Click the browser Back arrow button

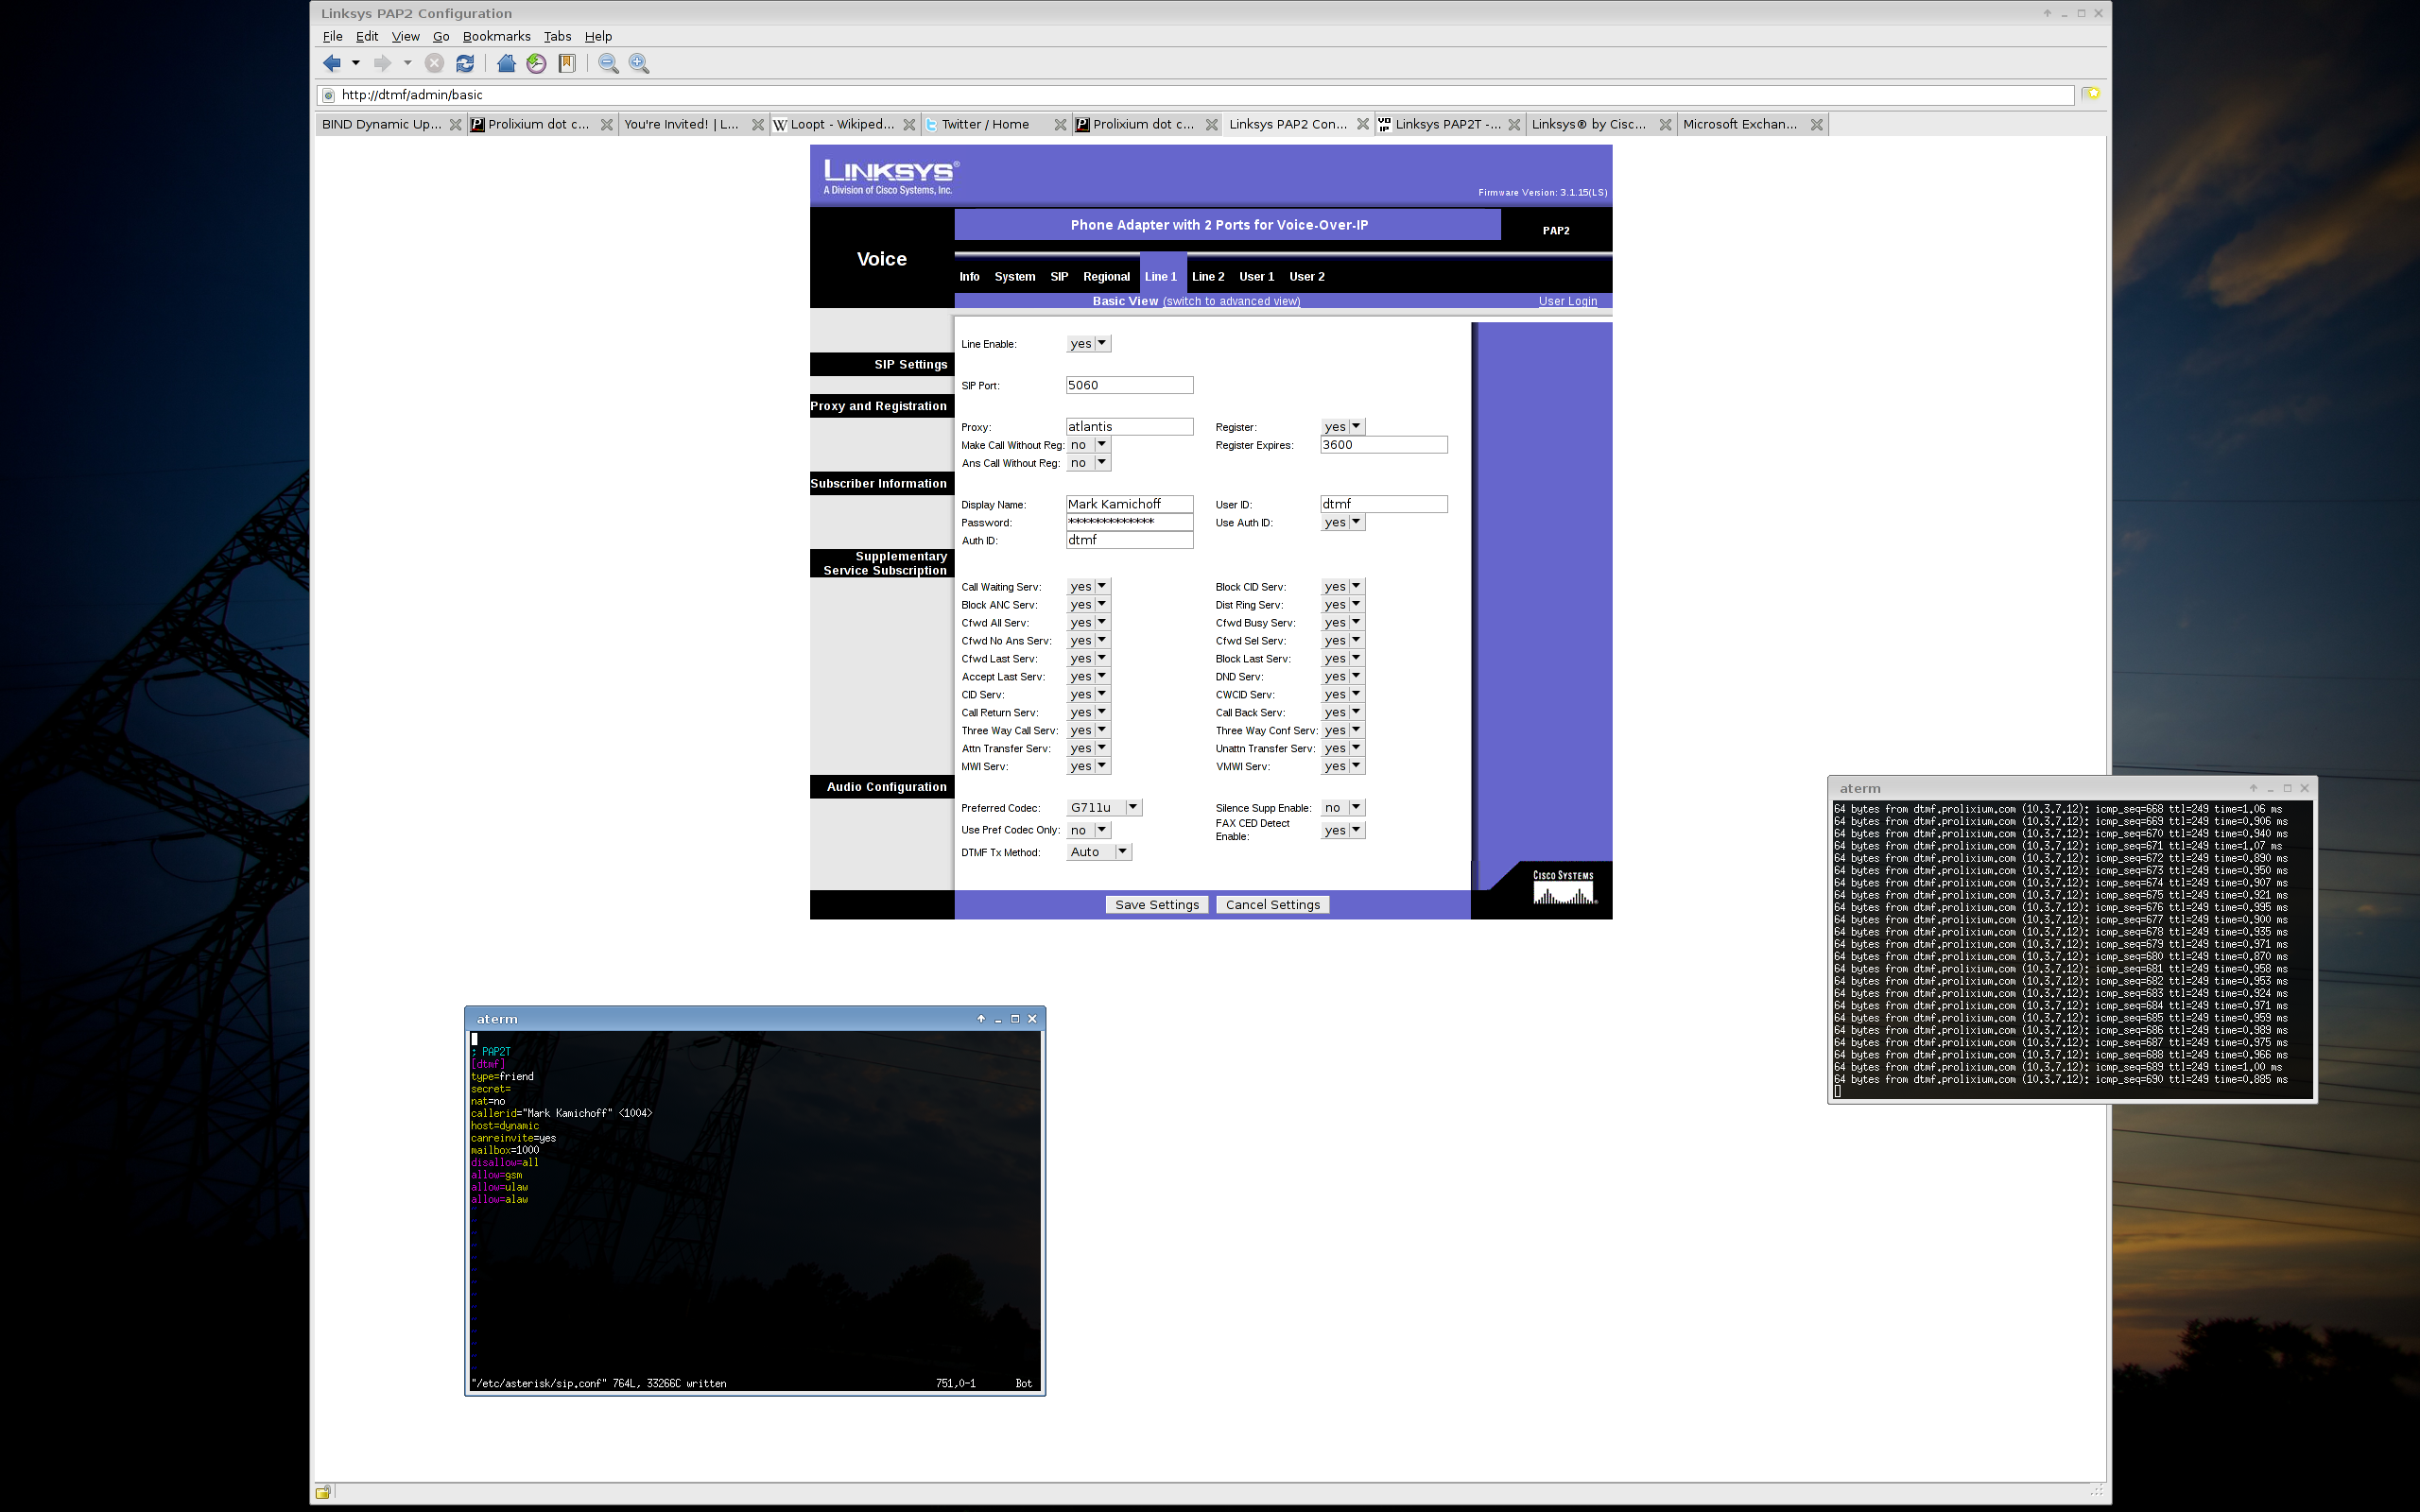[332, 63]
